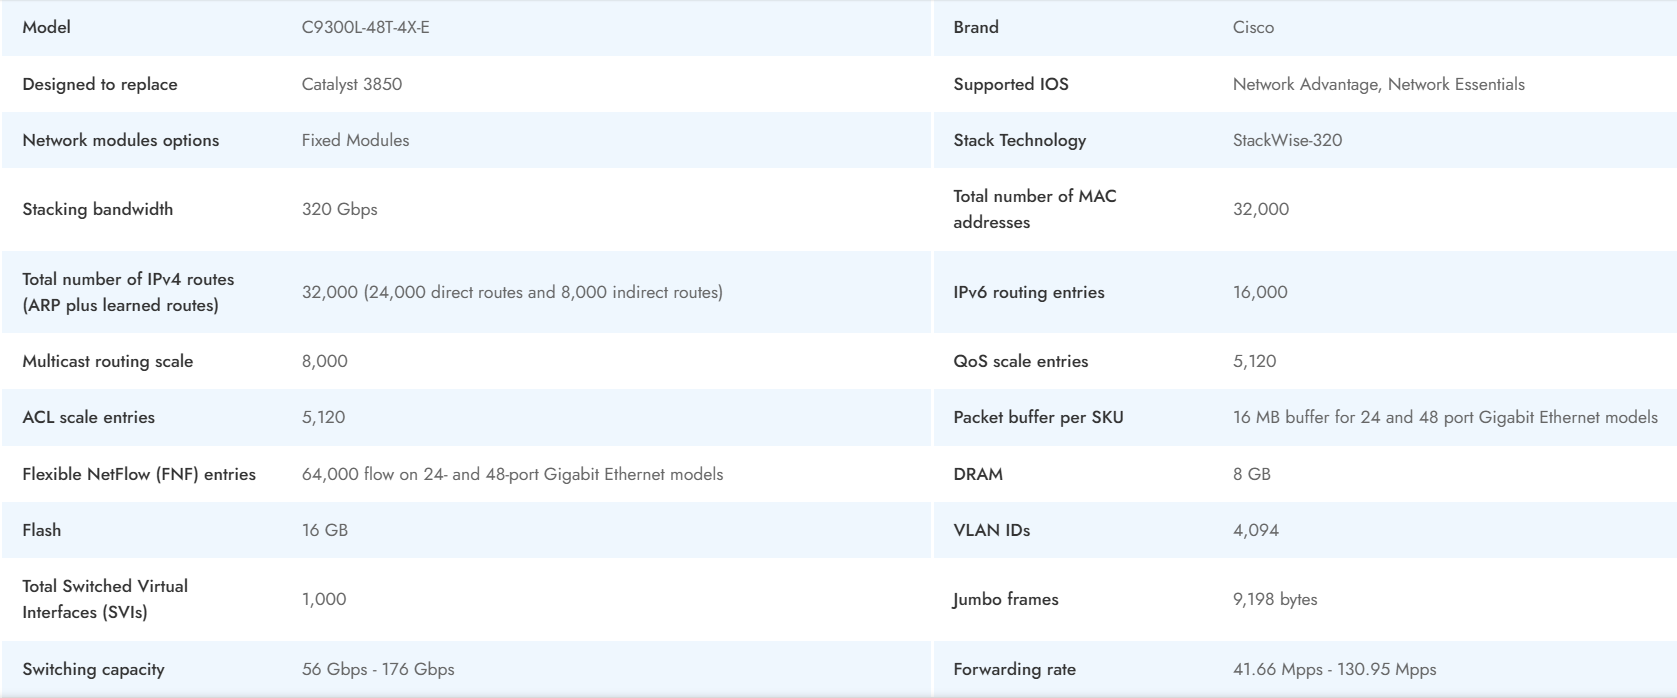Click the 64,000 flow NetFlow value
Screen dimensions: 1677x698
click(x=512, y=474)
